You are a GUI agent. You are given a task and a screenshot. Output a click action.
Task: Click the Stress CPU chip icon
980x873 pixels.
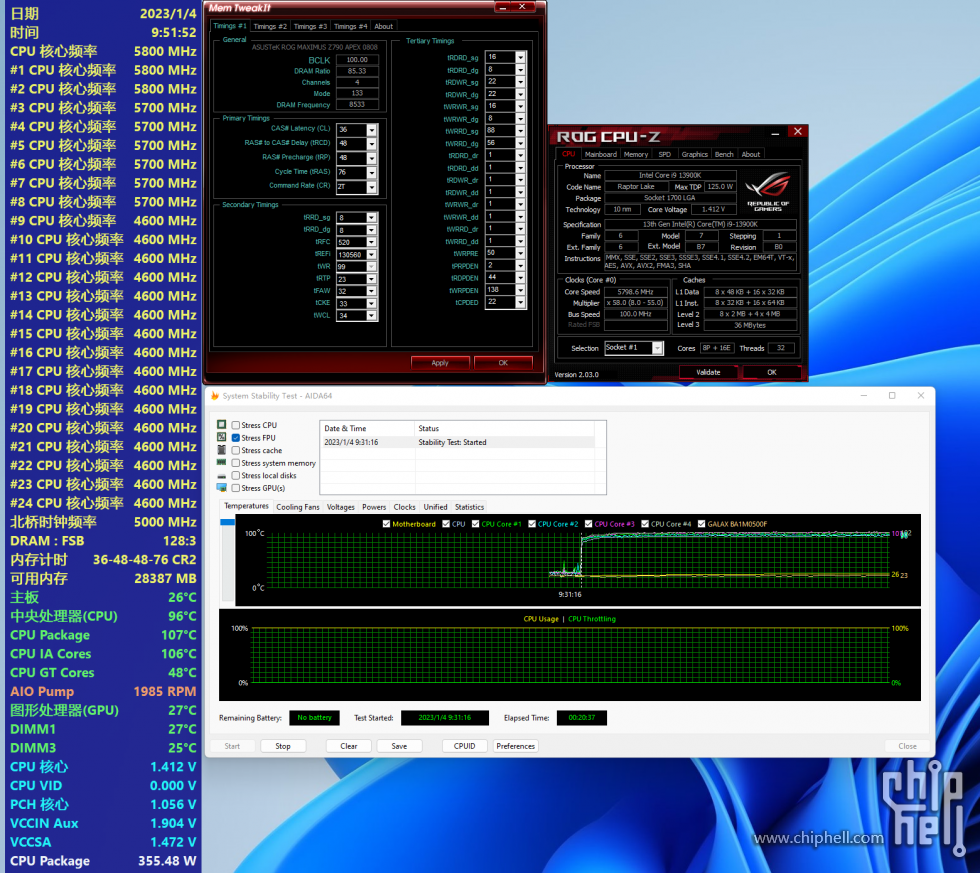pos(221,424)
